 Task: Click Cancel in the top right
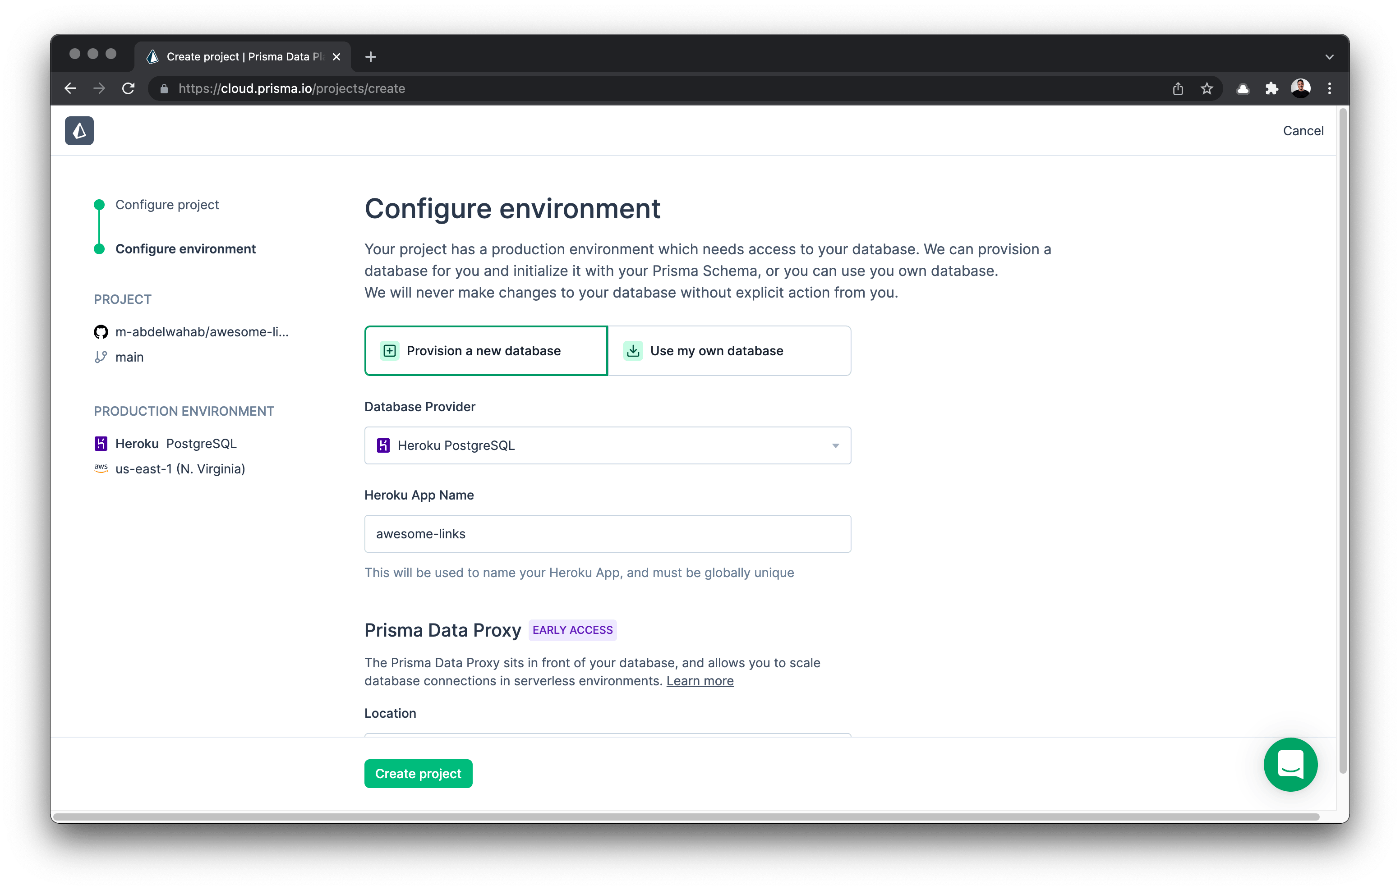pyautogui.click(x=1303, y=131)
